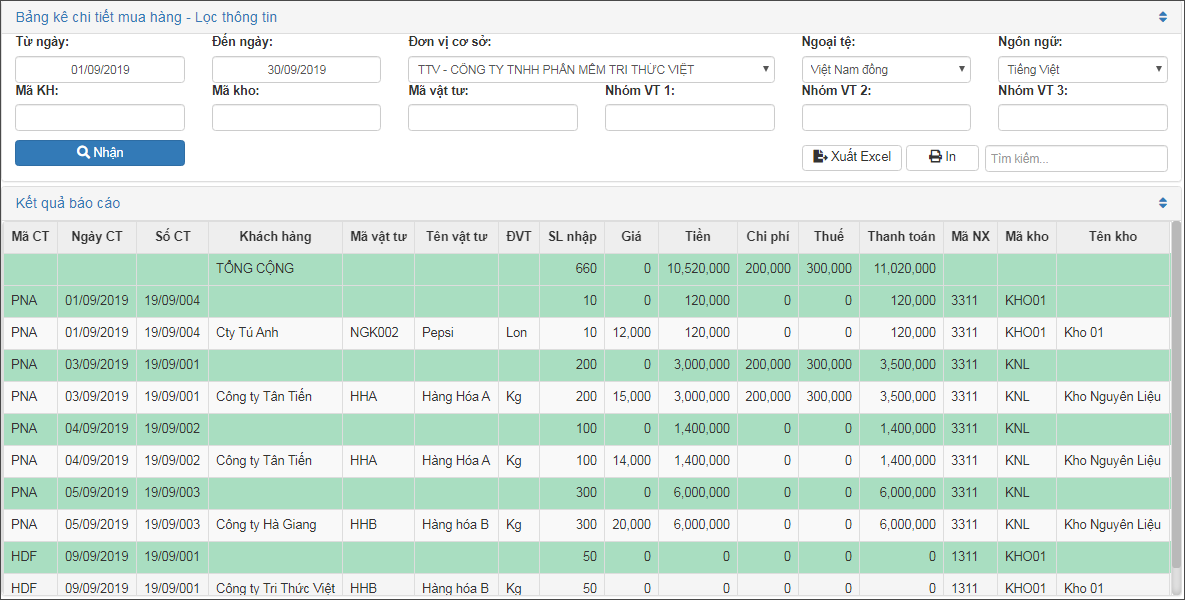The height and width of the screenshot is (600, 1185).
Task: Click the SL nhập column header
Action: click(x=572, y=237)
